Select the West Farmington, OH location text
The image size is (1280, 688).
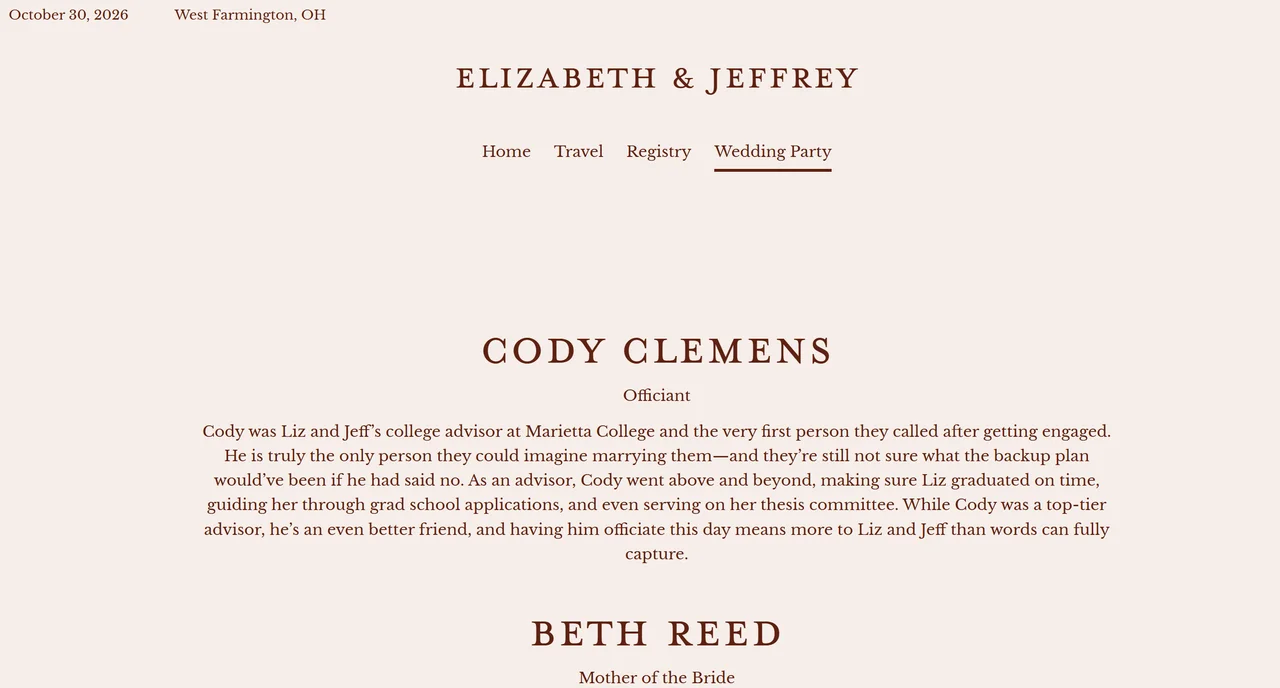249,14
